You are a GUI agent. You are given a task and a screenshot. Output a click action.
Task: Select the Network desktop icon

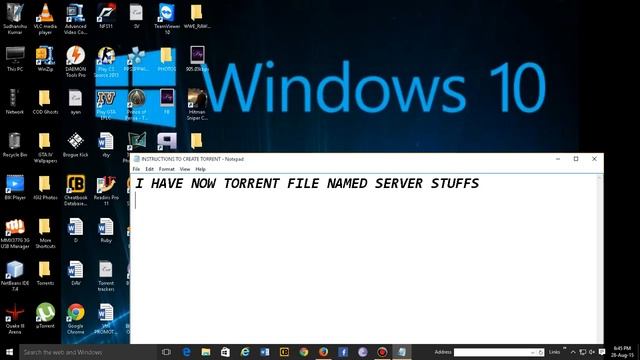coord(15,102)
